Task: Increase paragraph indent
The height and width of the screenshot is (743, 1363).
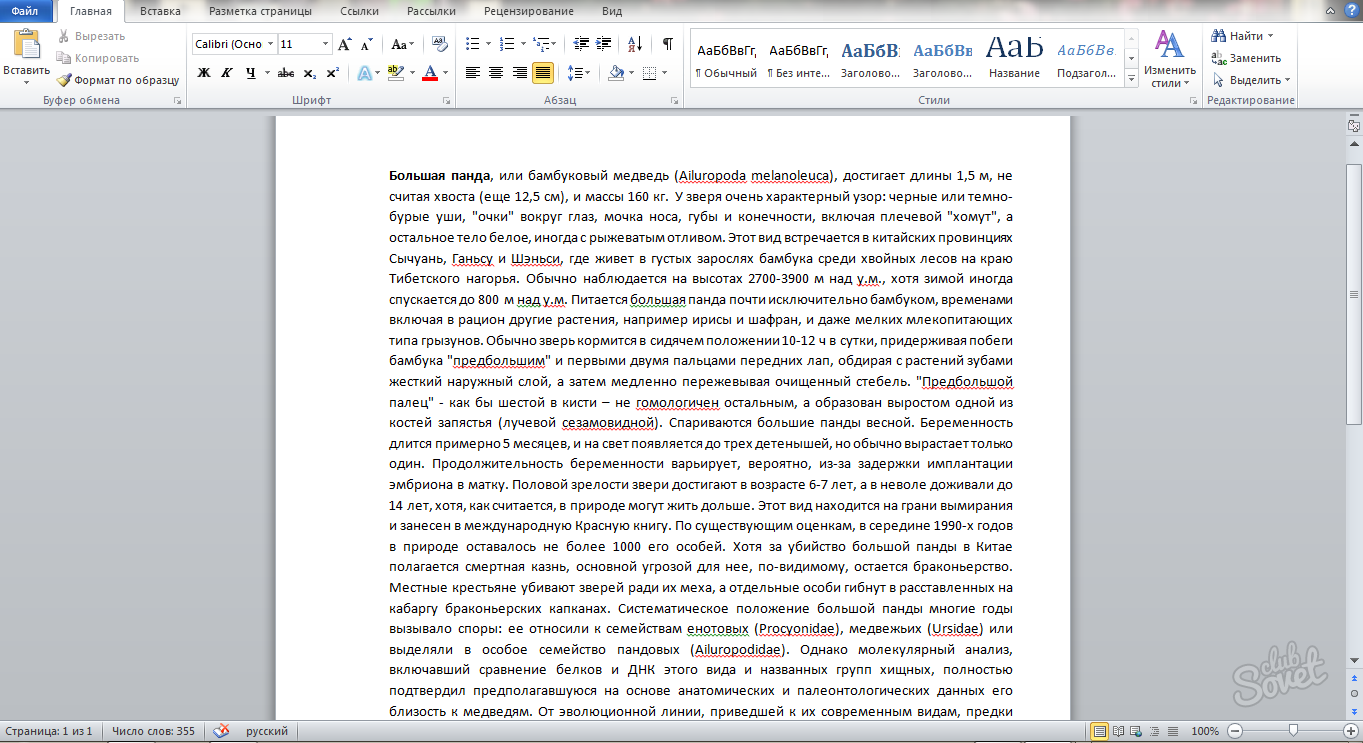Action: (603, 44)
